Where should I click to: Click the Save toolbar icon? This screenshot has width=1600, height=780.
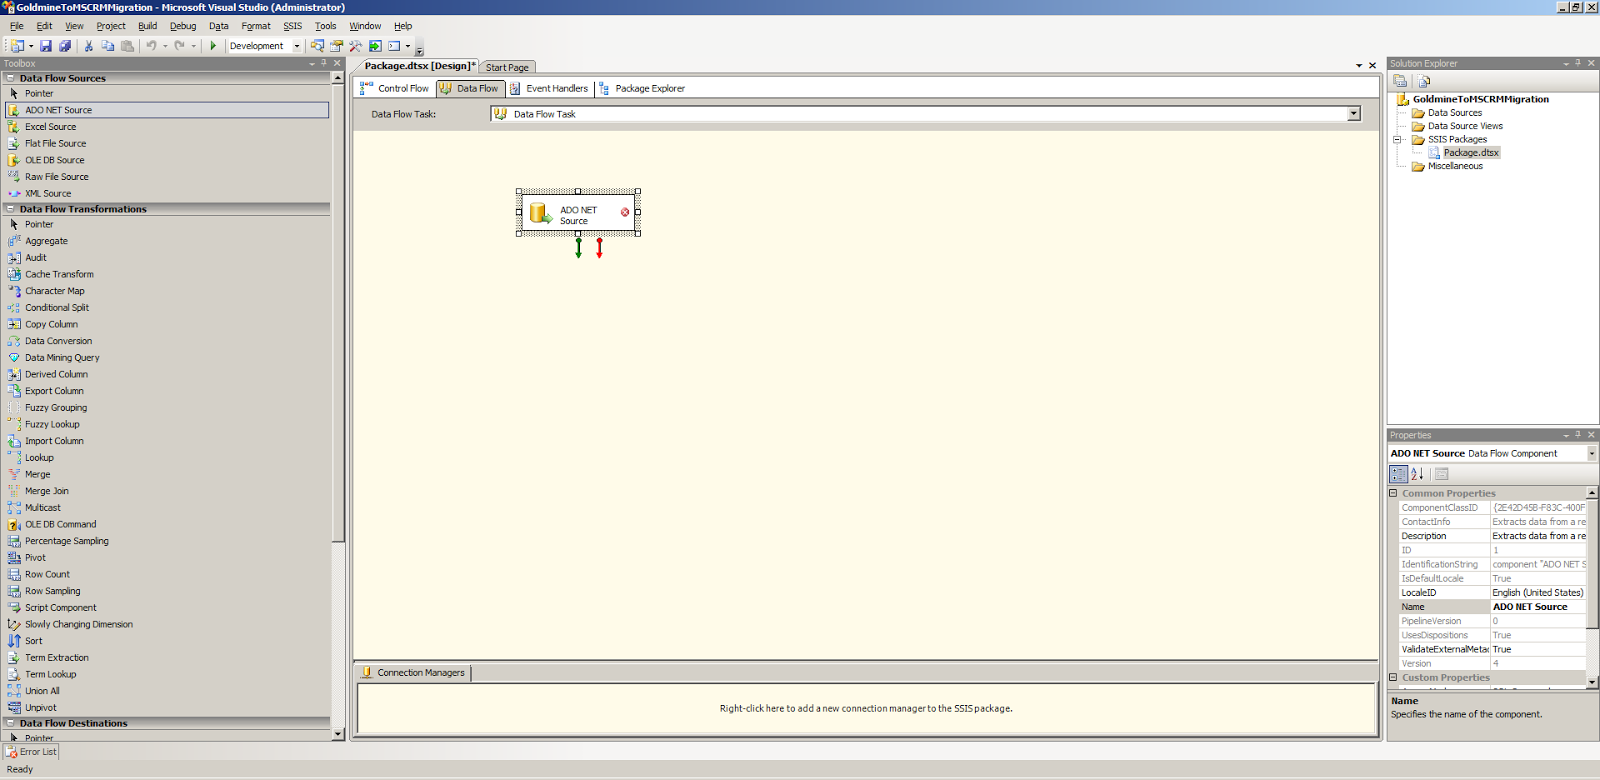coord(46,46)
